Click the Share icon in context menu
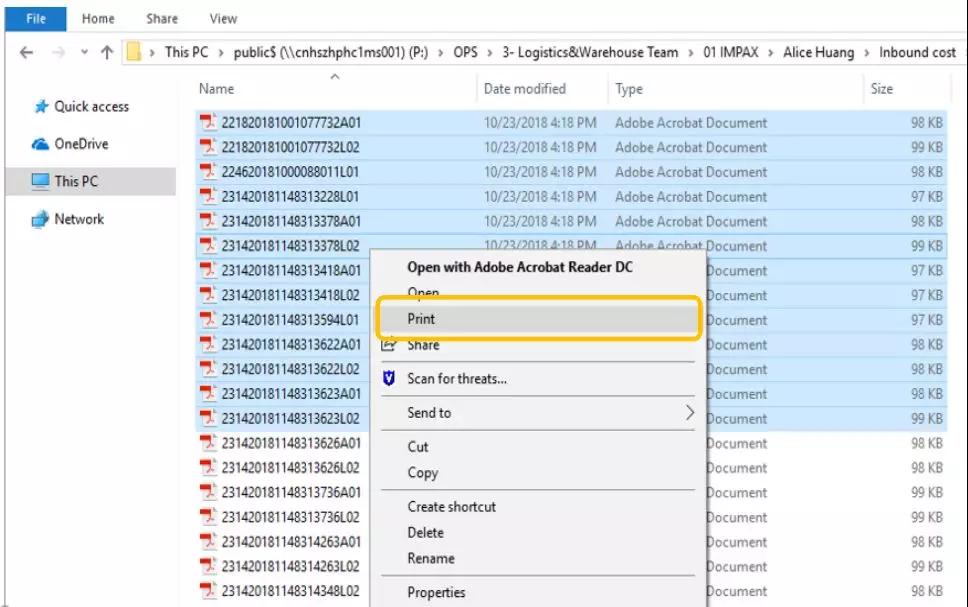This screenshot has height=607, width=968. click(x=389, y=345)
